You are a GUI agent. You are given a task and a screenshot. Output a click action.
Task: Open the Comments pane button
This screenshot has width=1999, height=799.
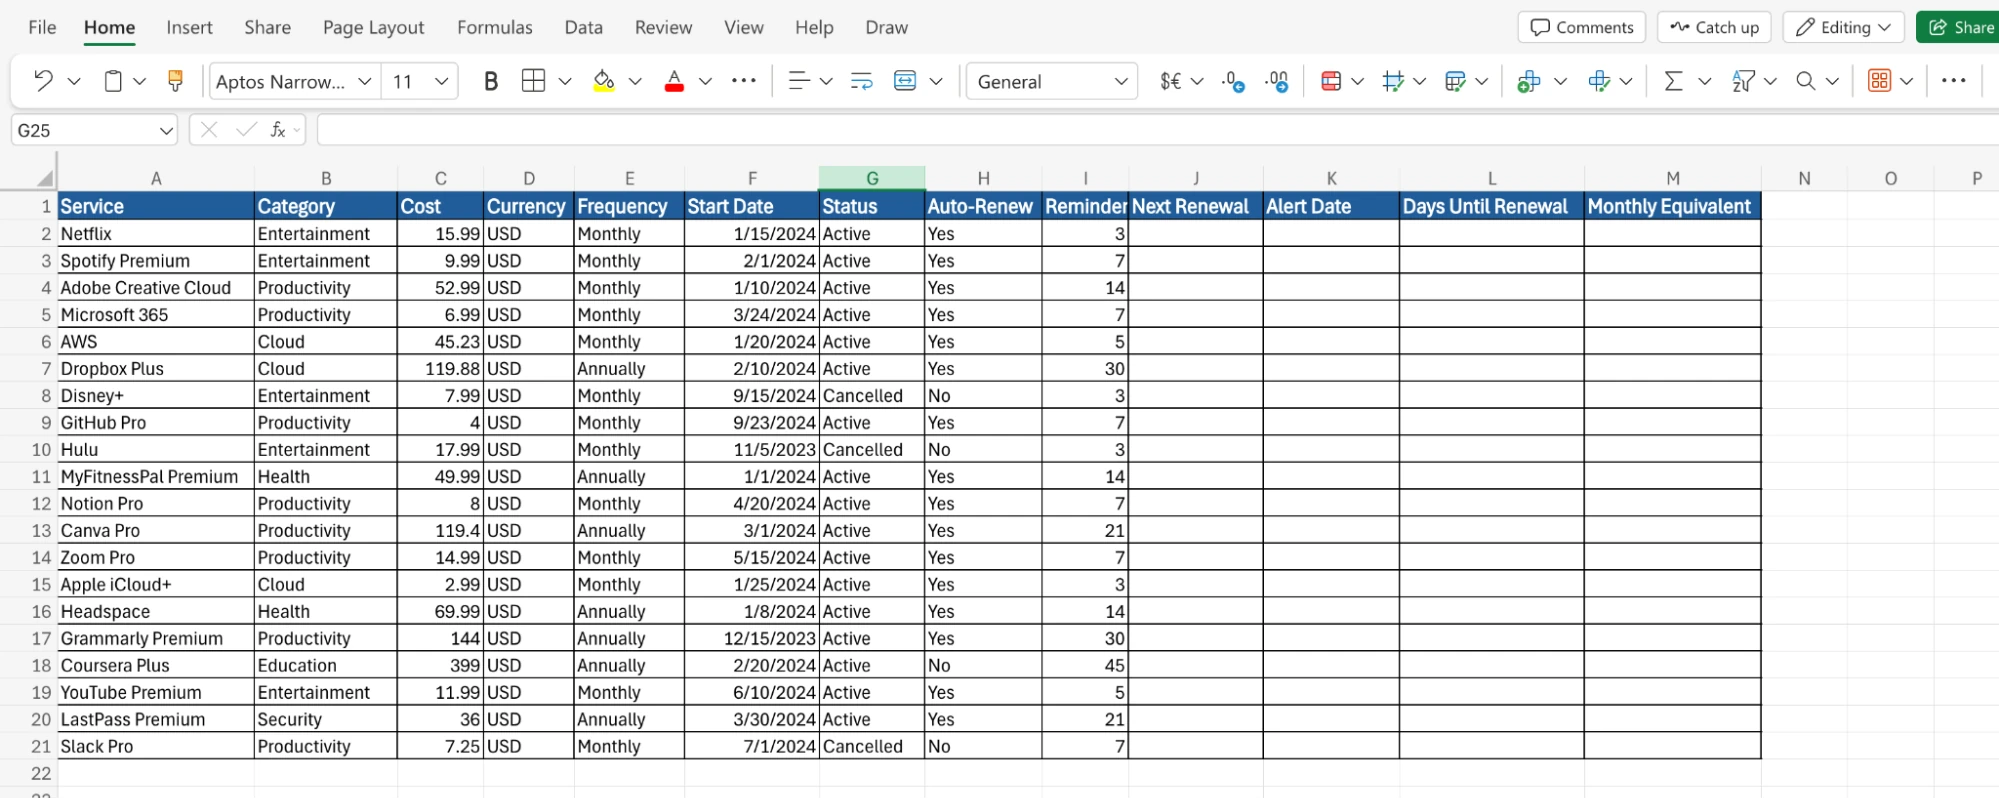[1581, 27]
